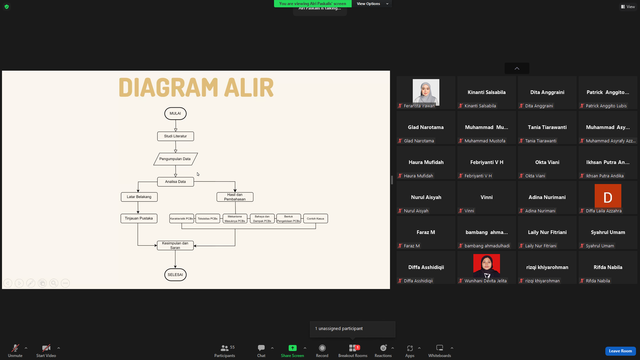
Task: Click the Kesimpulan dan Saran box
Action: pos(176,245)
